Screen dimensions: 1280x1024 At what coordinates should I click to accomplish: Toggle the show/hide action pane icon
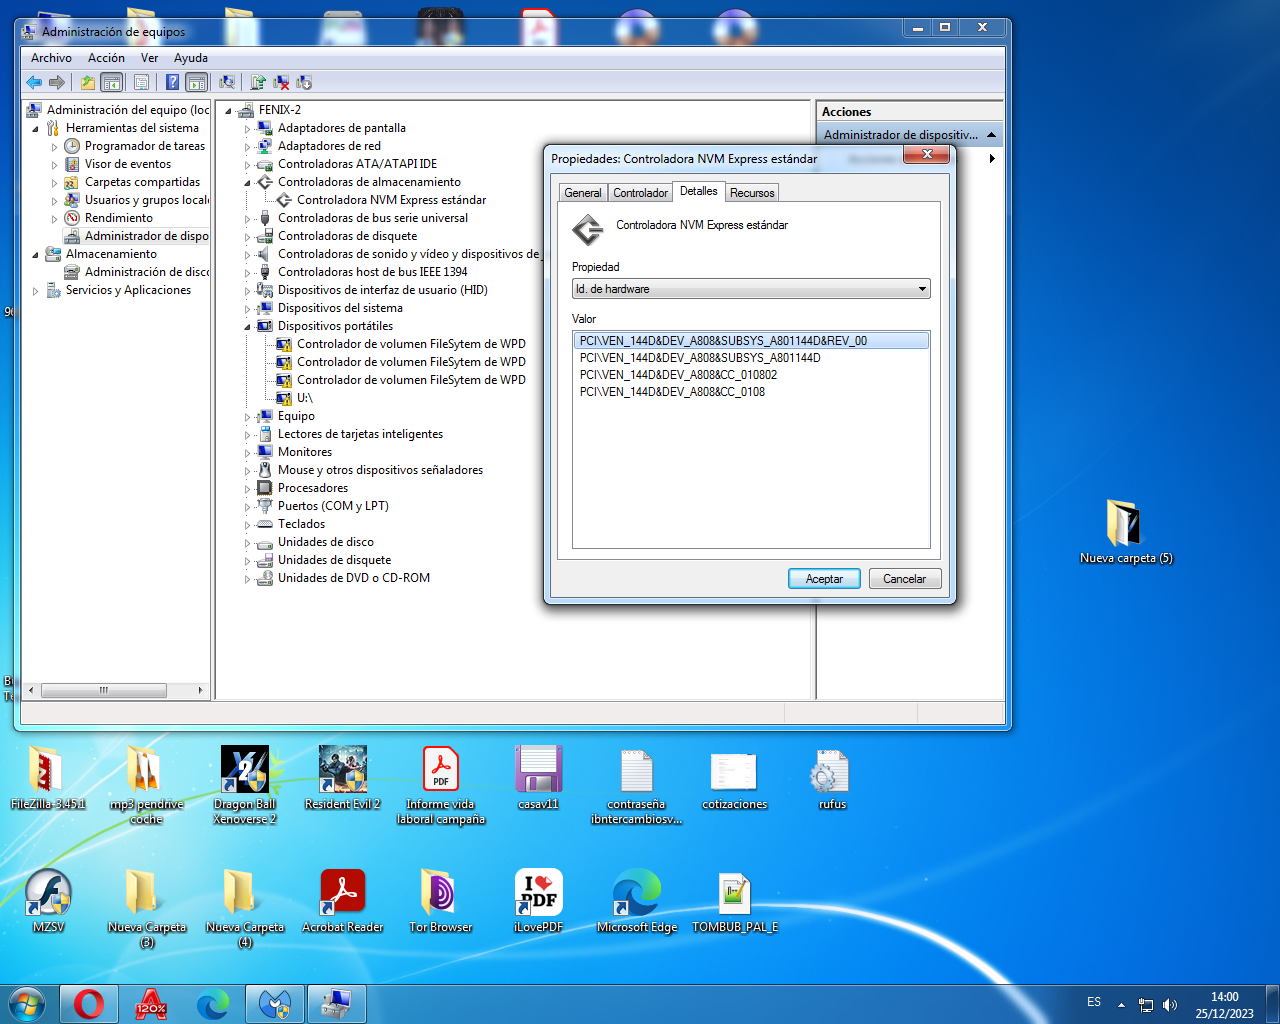[197, 82]
